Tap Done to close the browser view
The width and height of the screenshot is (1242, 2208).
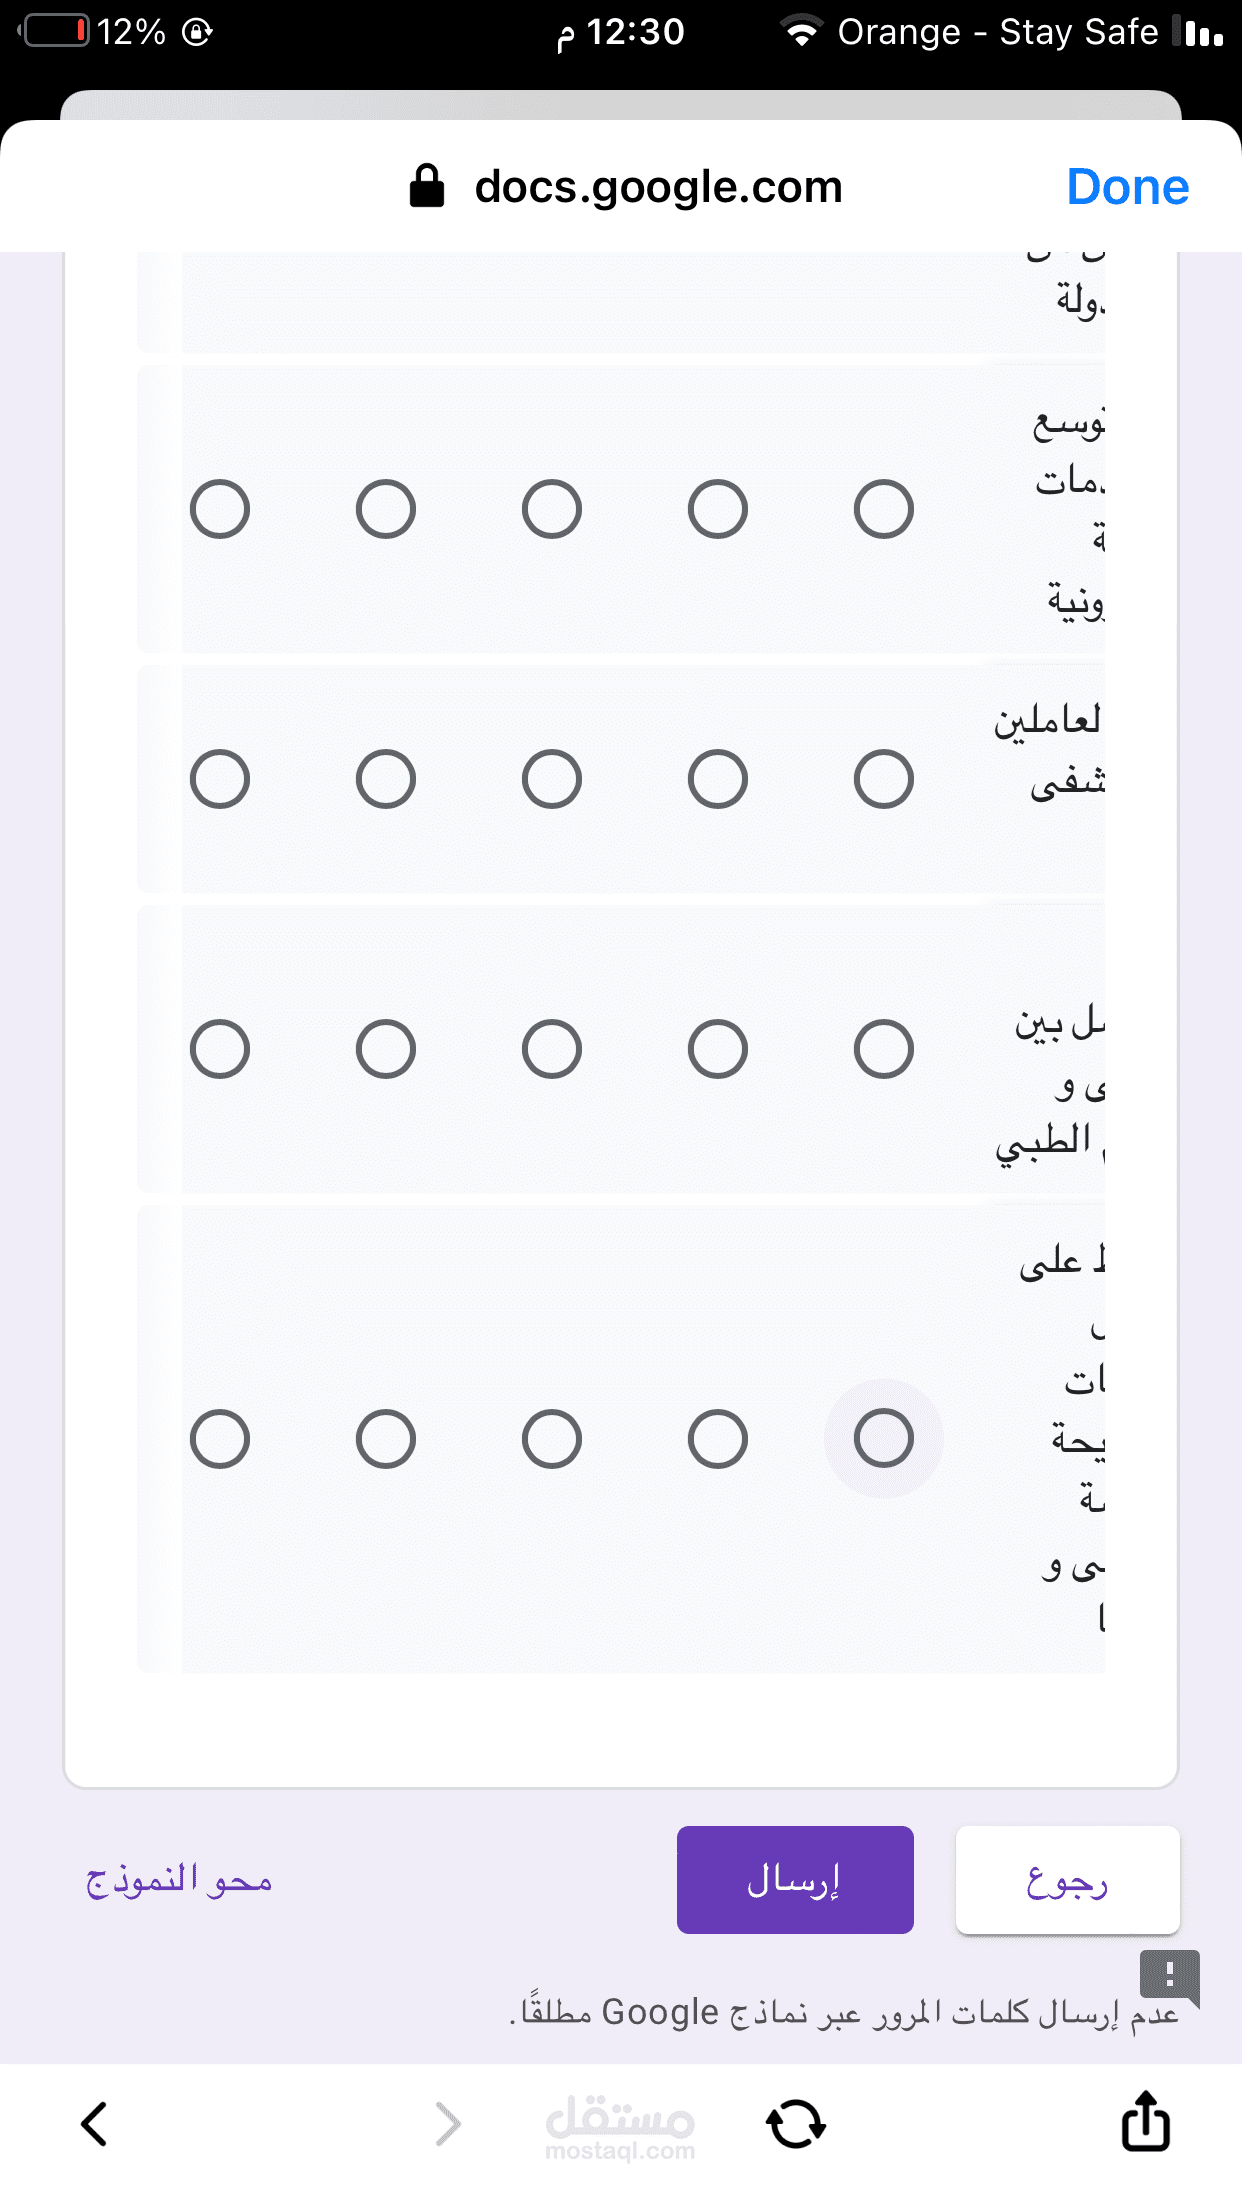tap(1127, 186)
